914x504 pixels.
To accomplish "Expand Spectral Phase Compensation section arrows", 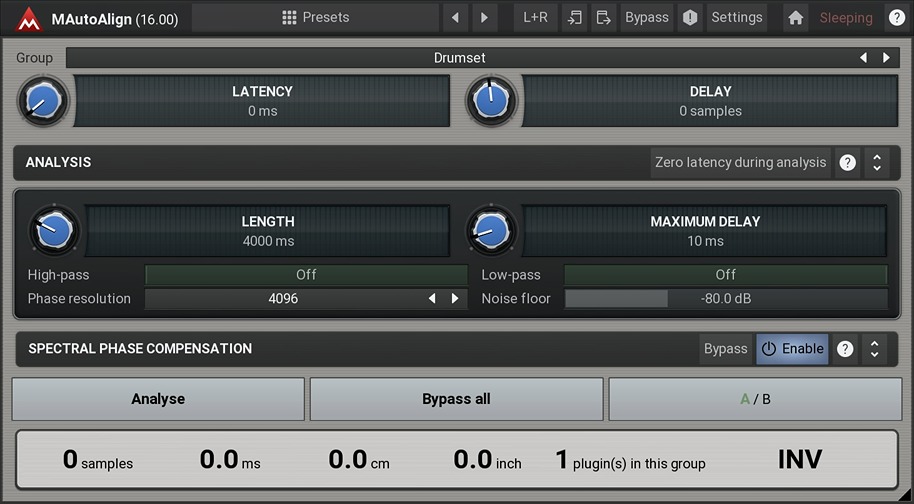I will pos(874,349).
